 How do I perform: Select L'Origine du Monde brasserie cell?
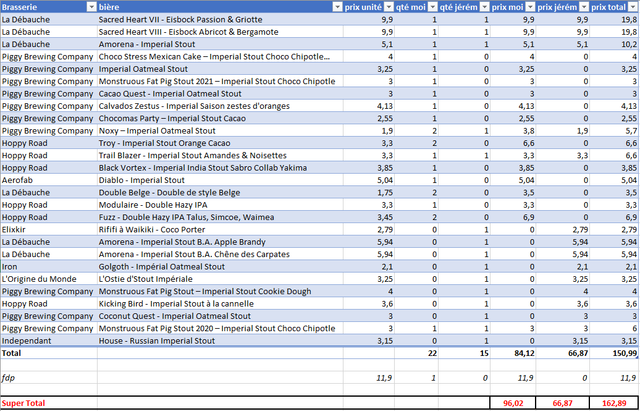pyautogui.click(x=49, y=279)
